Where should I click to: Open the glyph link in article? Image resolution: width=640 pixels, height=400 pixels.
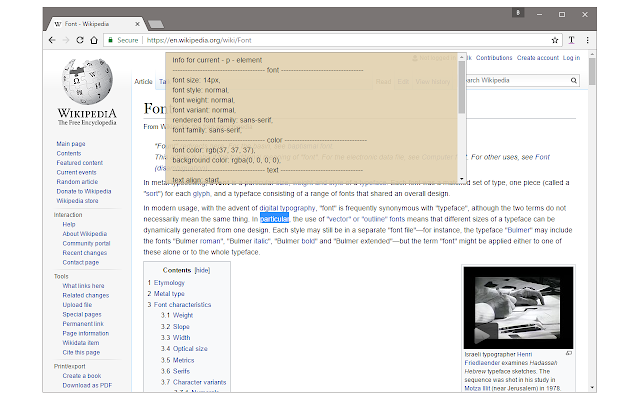(201, 193)
